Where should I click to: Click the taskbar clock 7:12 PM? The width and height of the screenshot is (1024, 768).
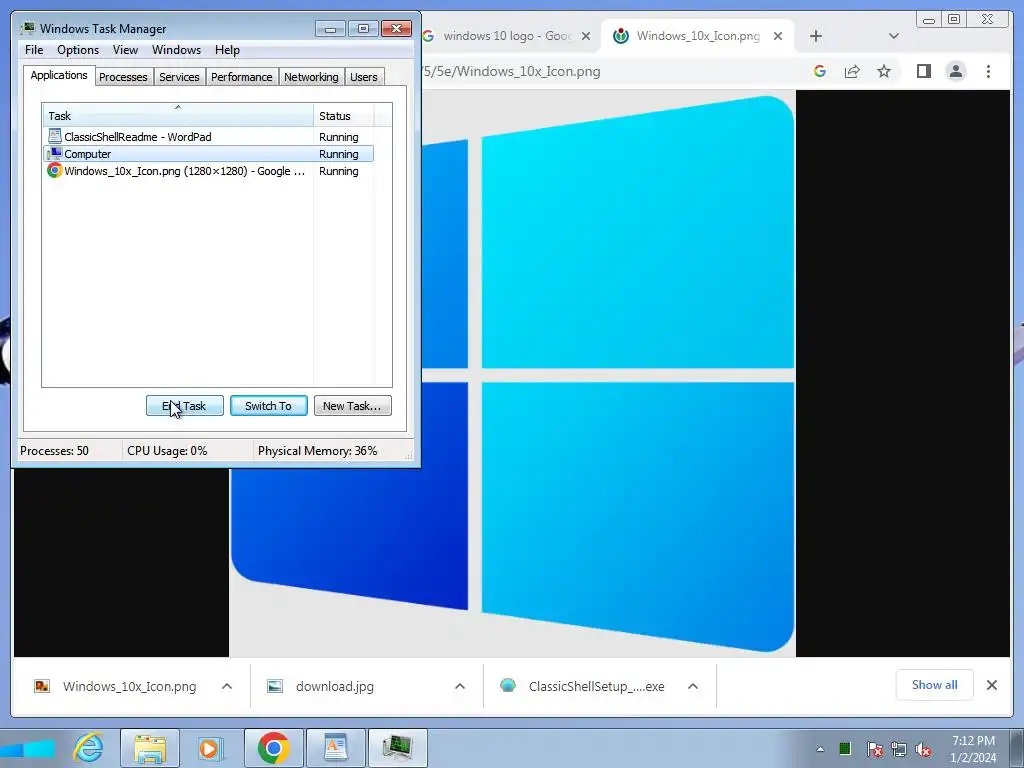tap(973, 749)
